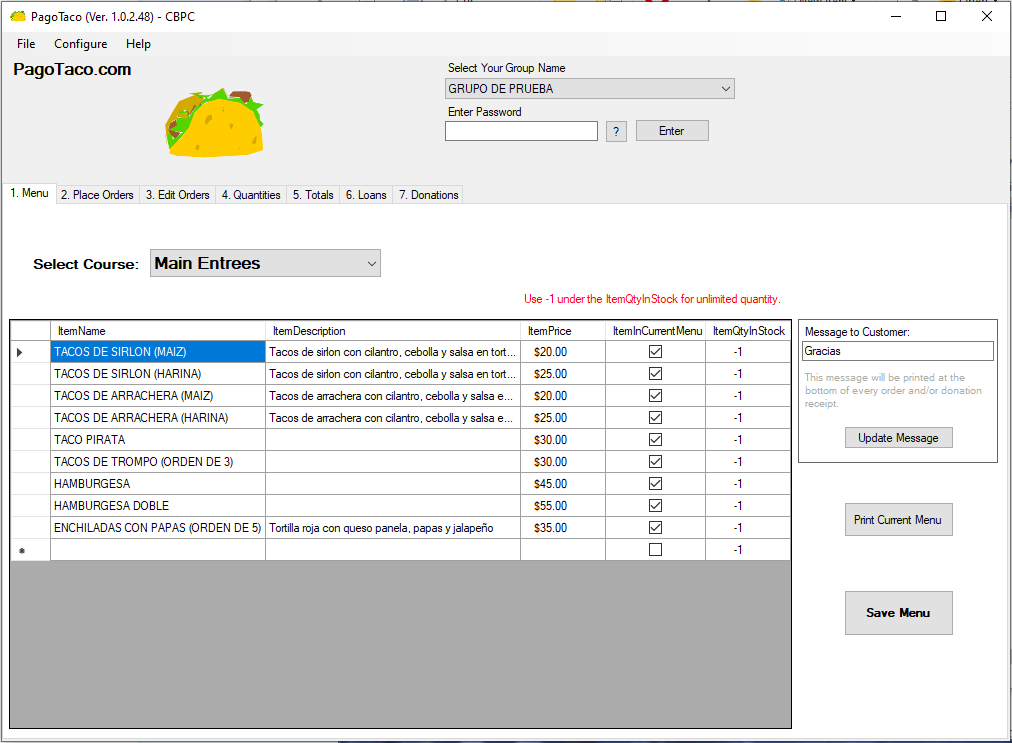The height and width of the screenshot is (743, 1012).
Task: Select the HAMBURGESA name cell
Action: [158, 483]
